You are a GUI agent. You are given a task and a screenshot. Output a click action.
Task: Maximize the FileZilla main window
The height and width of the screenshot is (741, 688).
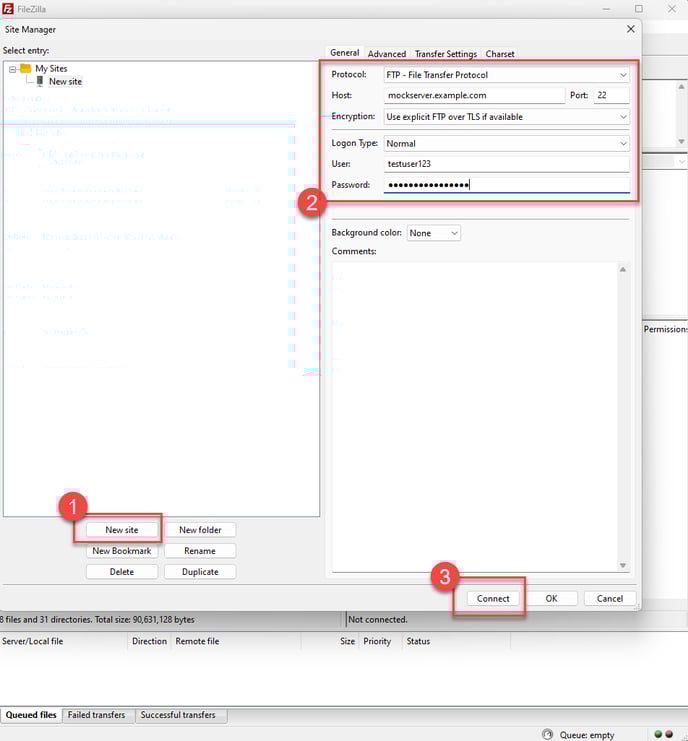[x=639, y=9]
